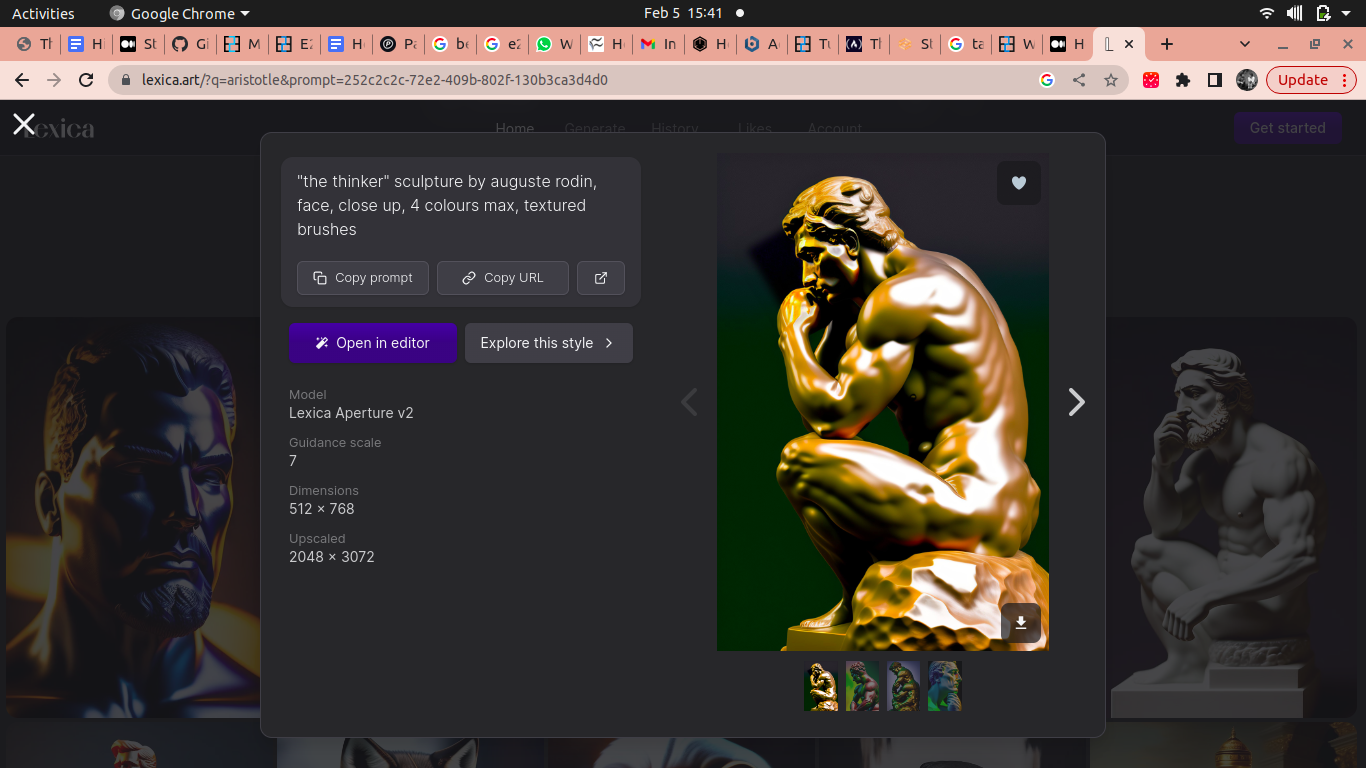Open Activities overview
Screen dimensions: 1366x768
click(43, 13)
